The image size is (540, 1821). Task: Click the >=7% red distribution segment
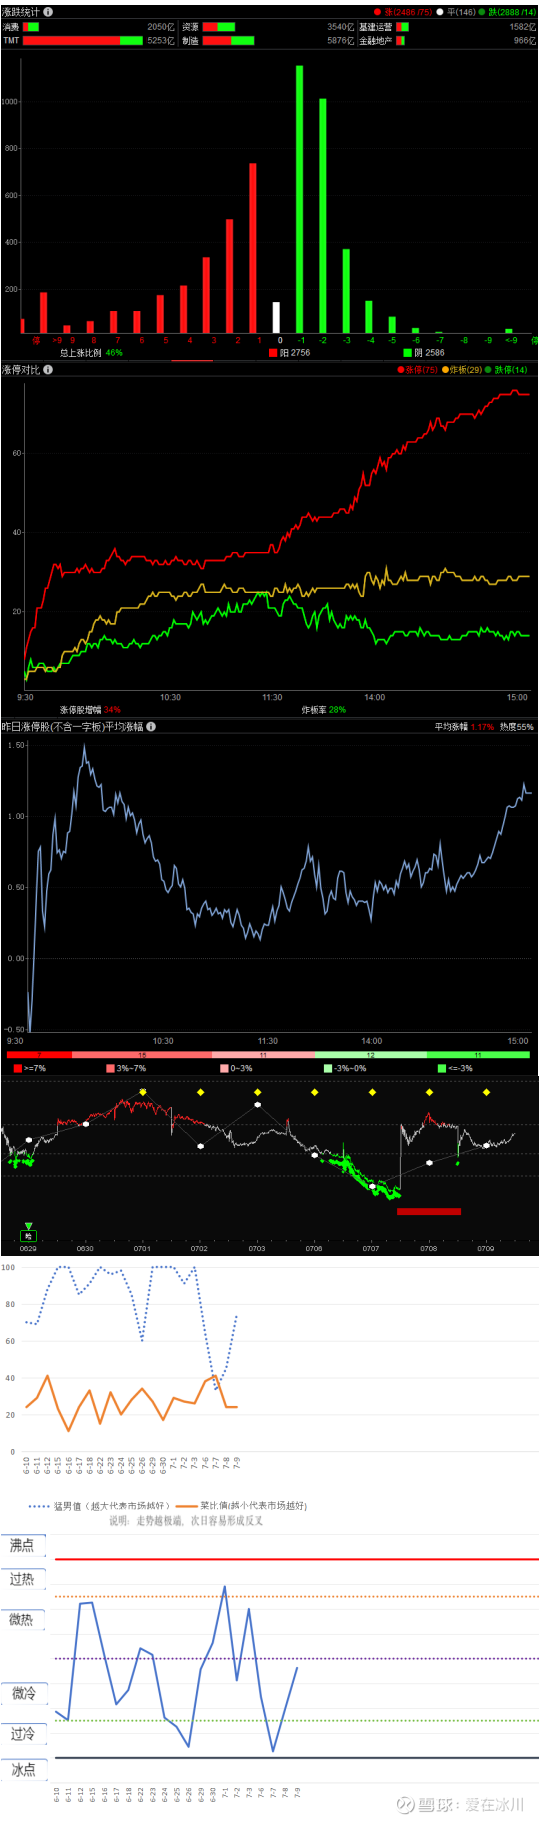coord(39,1055)
